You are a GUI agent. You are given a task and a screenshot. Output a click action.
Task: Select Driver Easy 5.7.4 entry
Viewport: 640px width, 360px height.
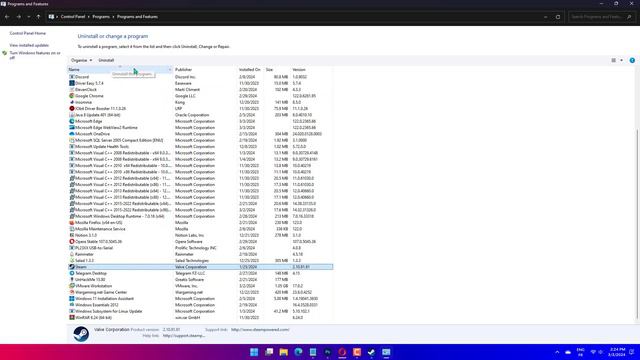(200, 83)
